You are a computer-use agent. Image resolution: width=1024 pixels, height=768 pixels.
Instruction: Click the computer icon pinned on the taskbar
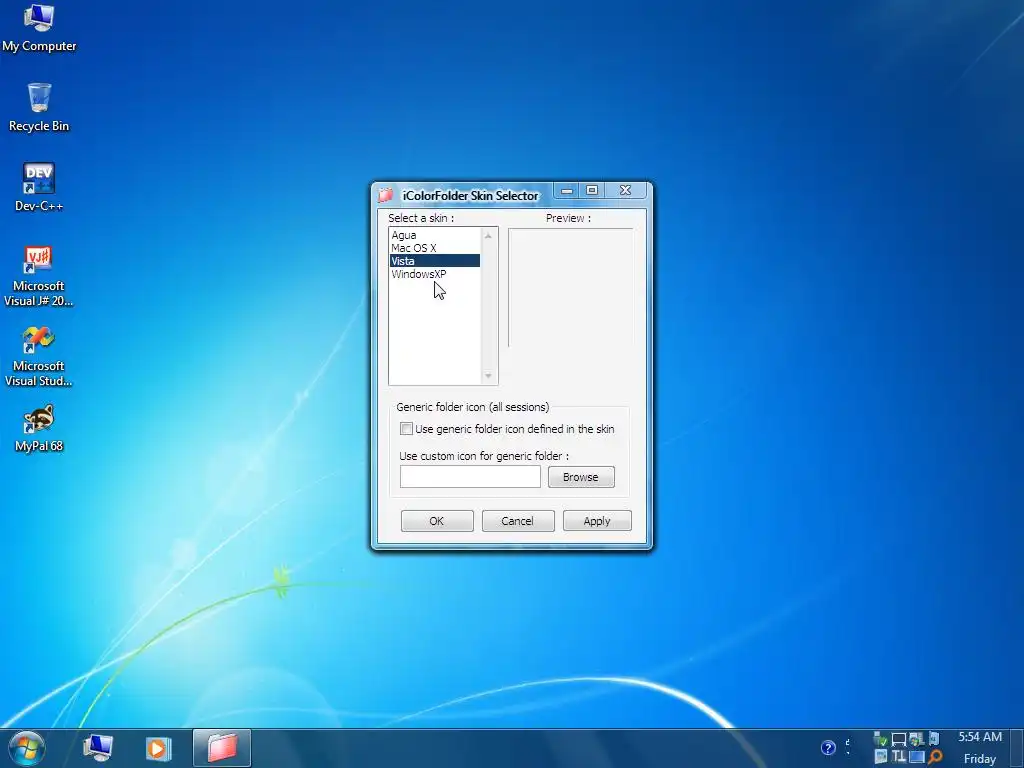(x=98, y=748)
